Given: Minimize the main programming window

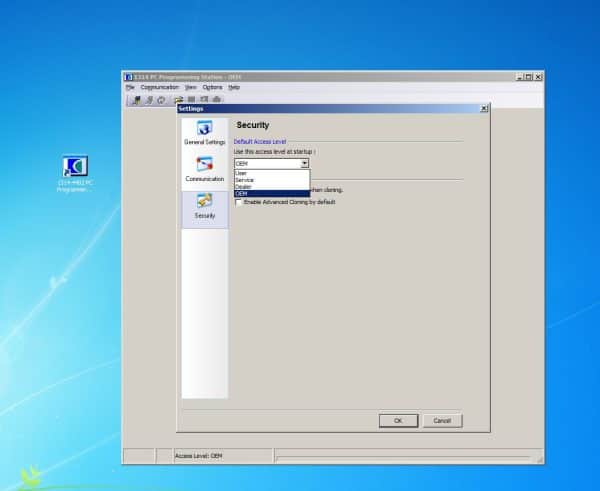Looking at the screenshot, I should [x=520, y=77].
